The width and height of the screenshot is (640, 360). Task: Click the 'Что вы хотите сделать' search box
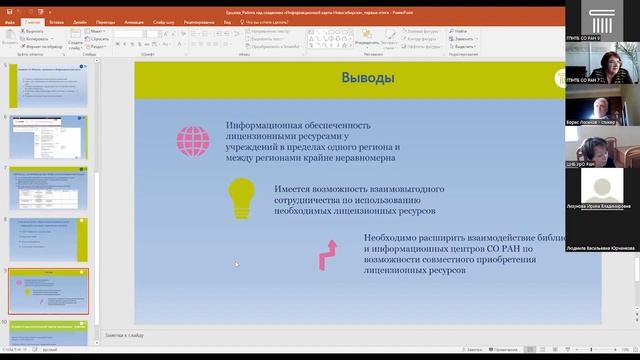[x=264, y=22]
